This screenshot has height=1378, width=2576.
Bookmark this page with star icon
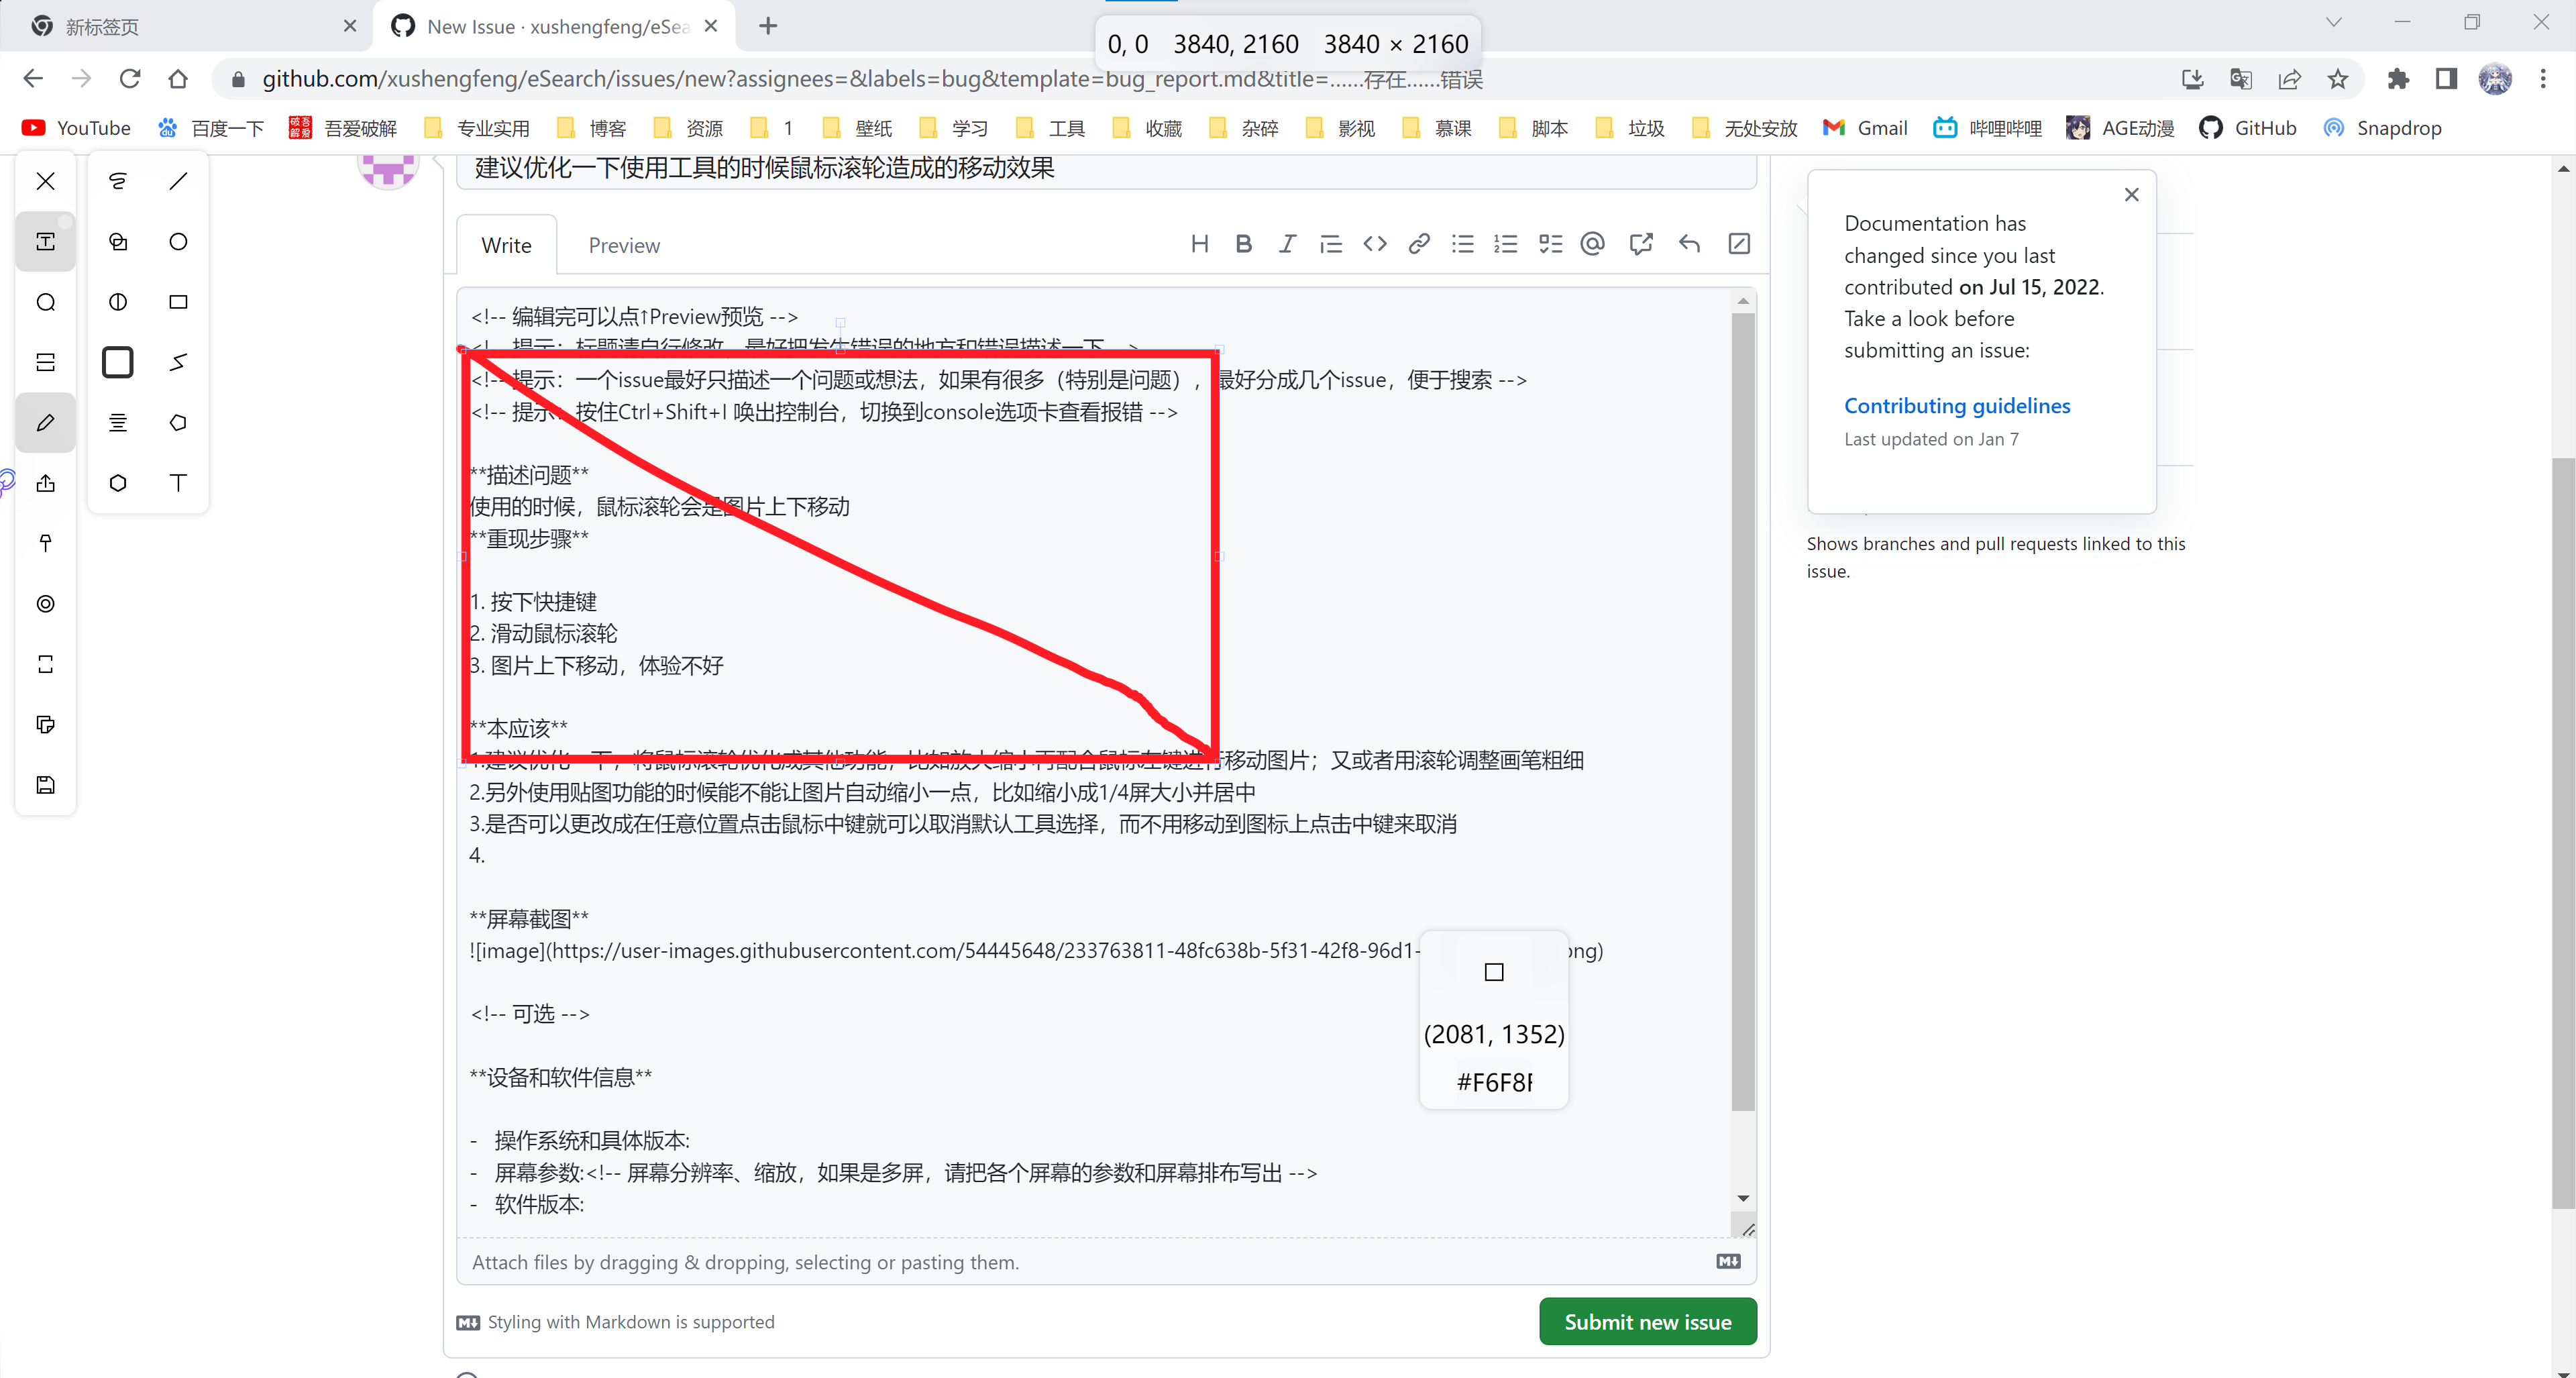tap(2337, 79)
